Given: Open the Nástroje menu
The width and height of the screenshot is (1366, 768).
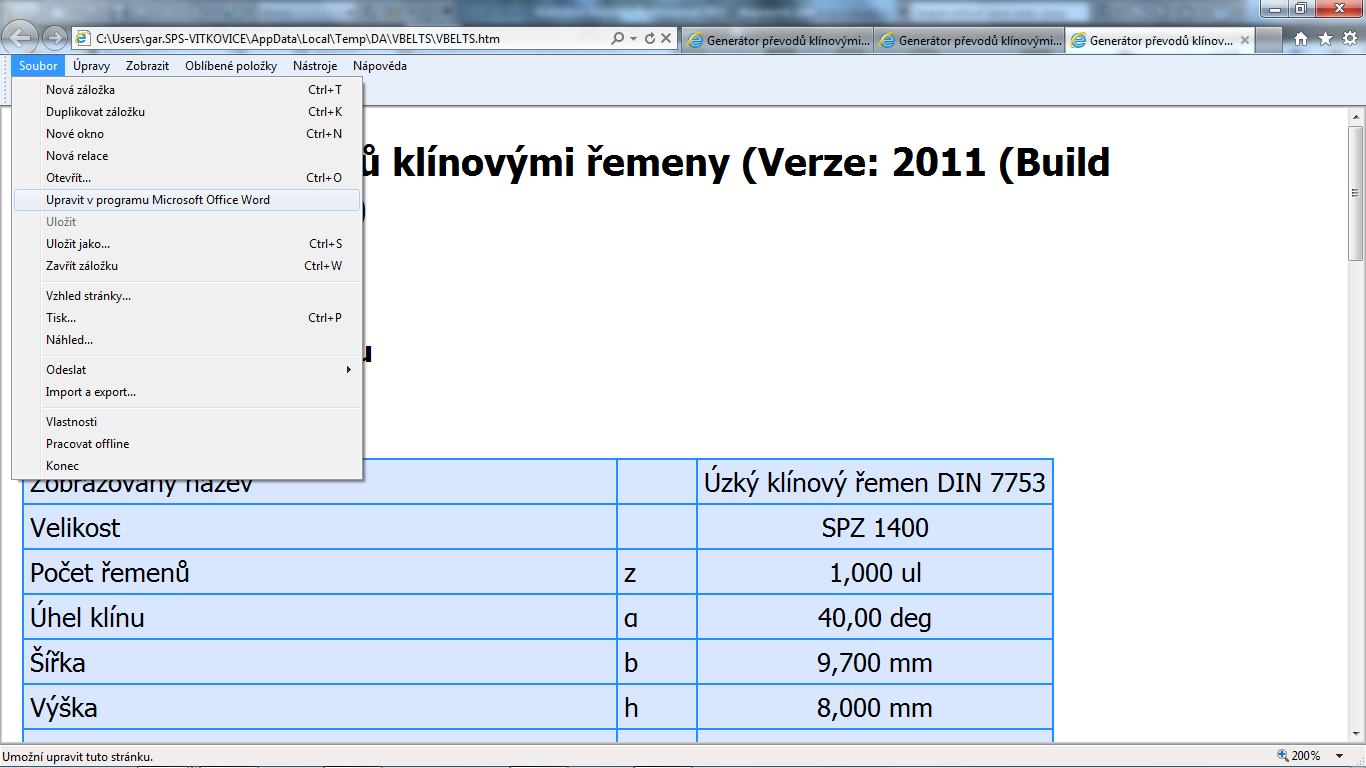Looking at the screenshot, I should [315, 66].
